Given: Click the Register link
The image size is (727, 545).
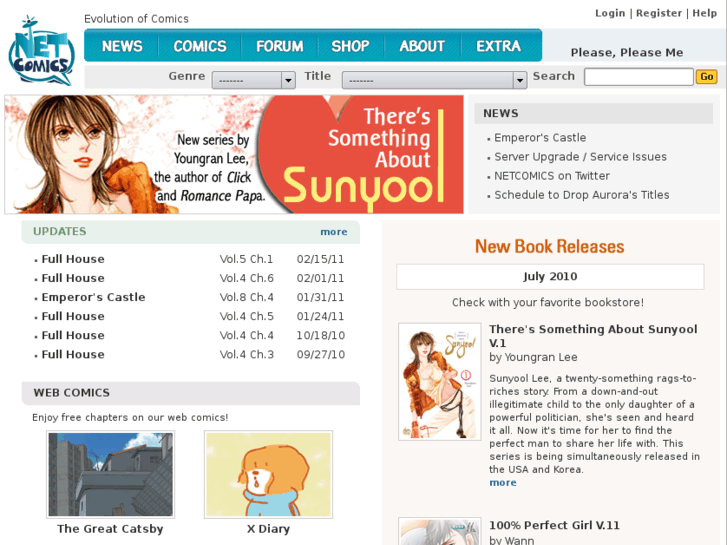Looking at the screenshot, I should [659, 13].
